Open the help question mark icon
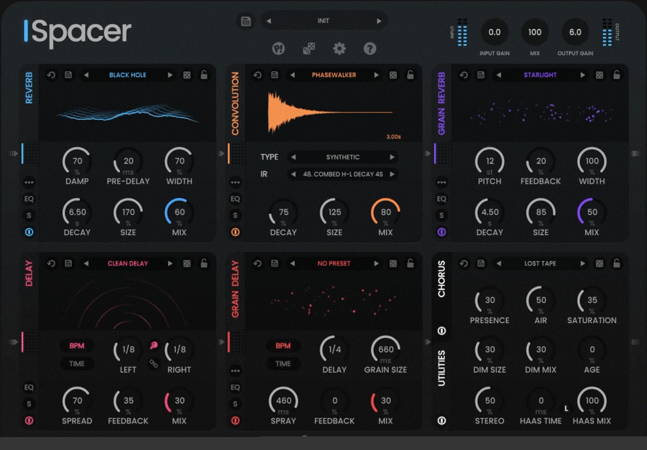Image resolution: width=647 pixels, height=450 pixels. [x=369, y=48]
